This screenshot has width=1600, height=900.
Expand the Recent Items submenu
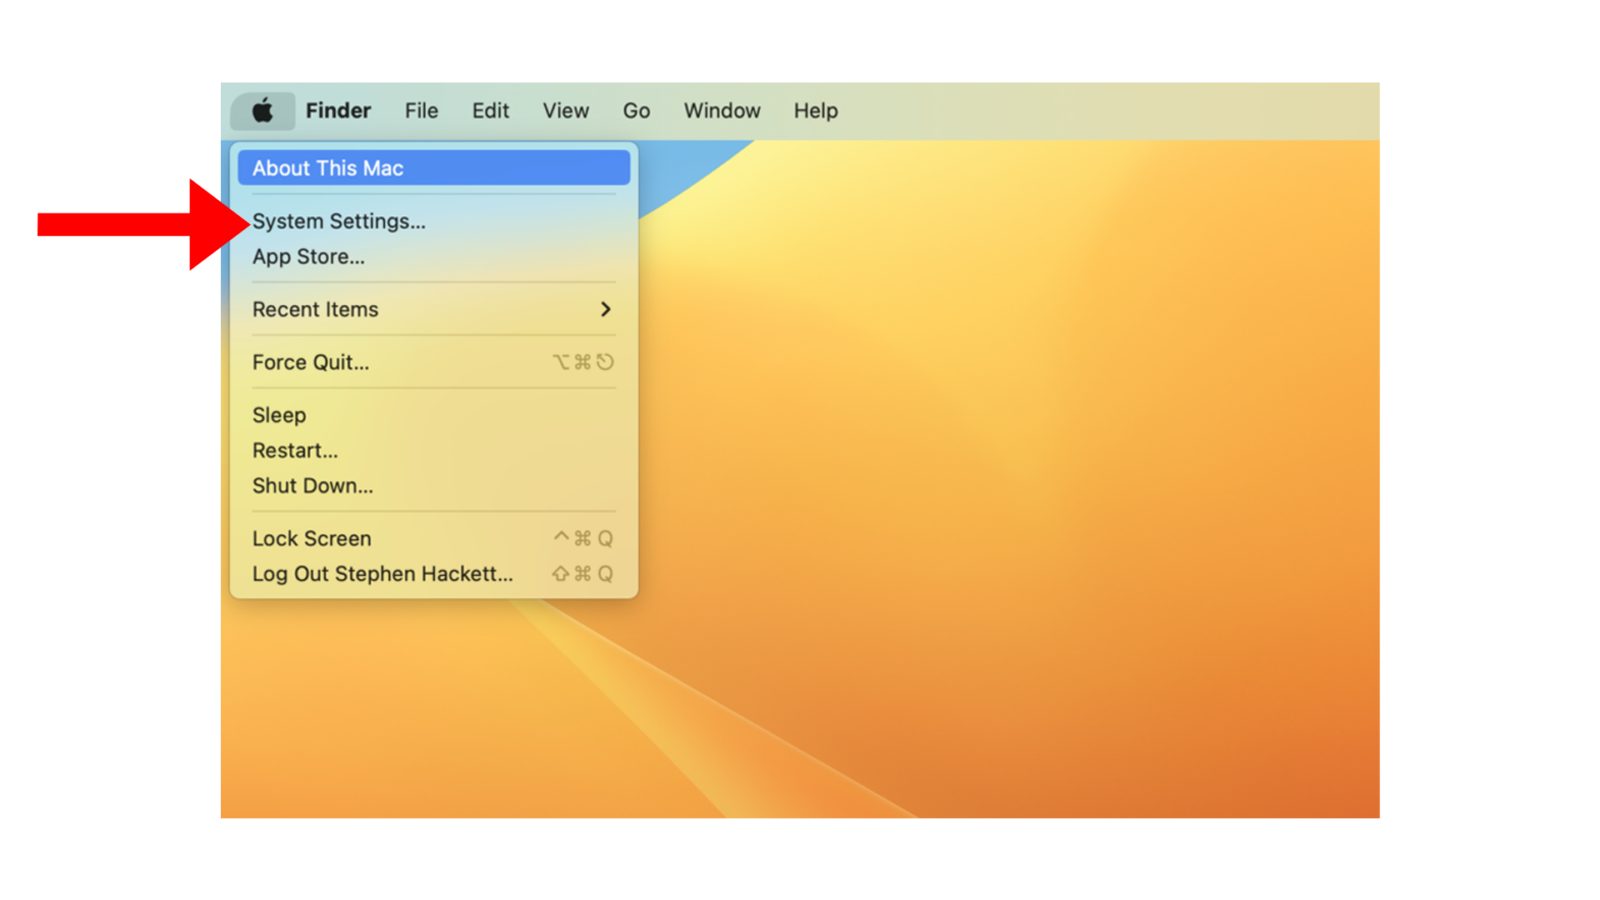point(315,310)
